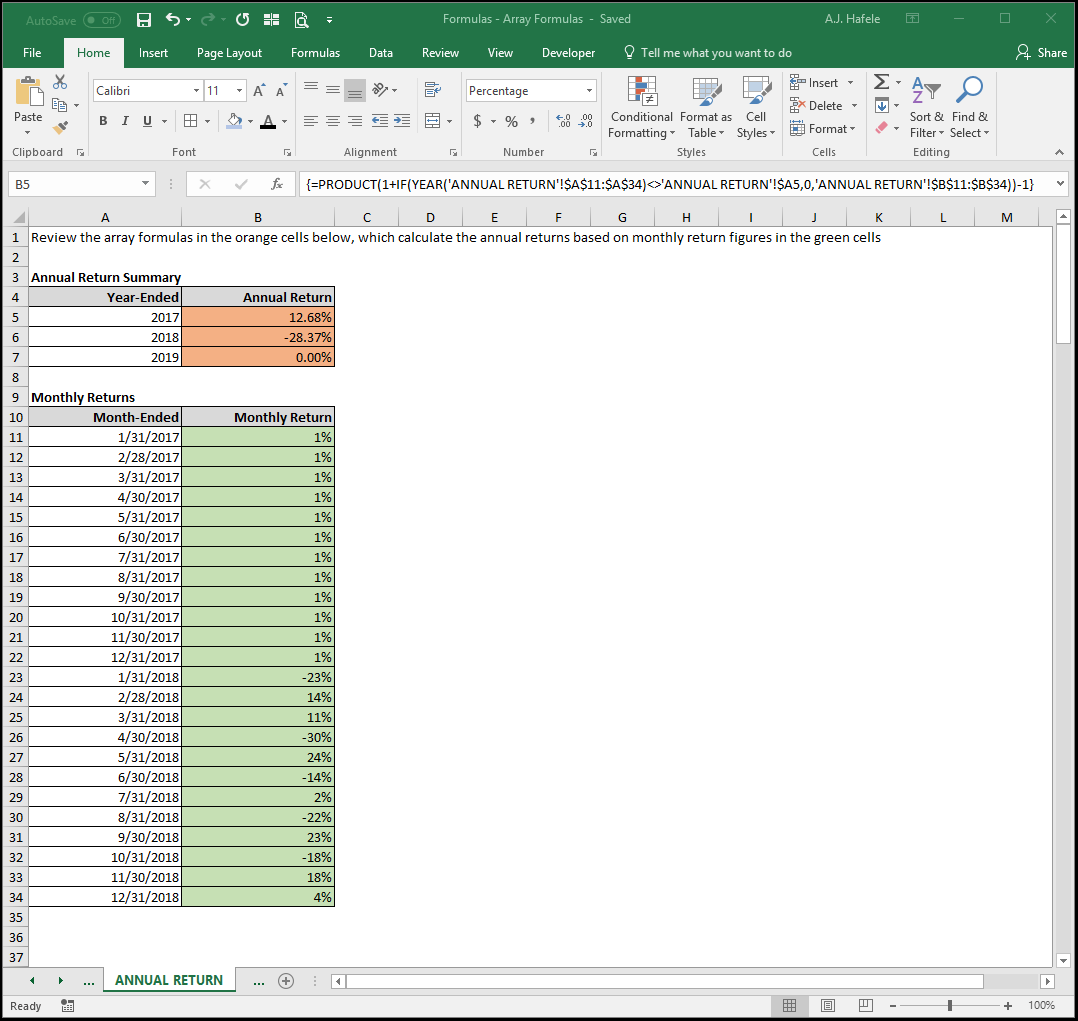Switch to the Insert tab

pyautogui.click(x=153, y=53)
